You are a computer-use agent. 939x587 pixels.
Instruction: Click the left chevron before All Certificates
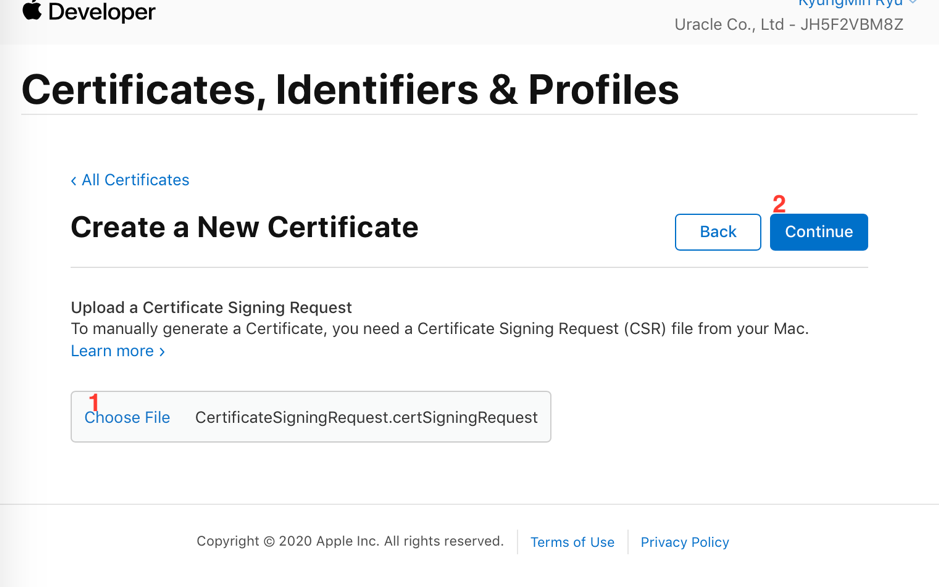(74, 180)
